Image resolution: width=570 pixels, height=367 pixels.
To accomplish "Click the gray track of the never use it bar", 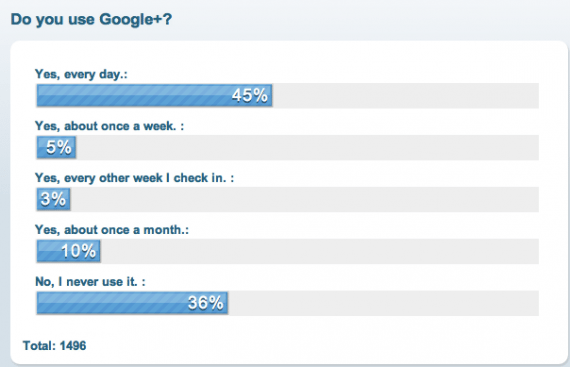I will coord(384,303).
